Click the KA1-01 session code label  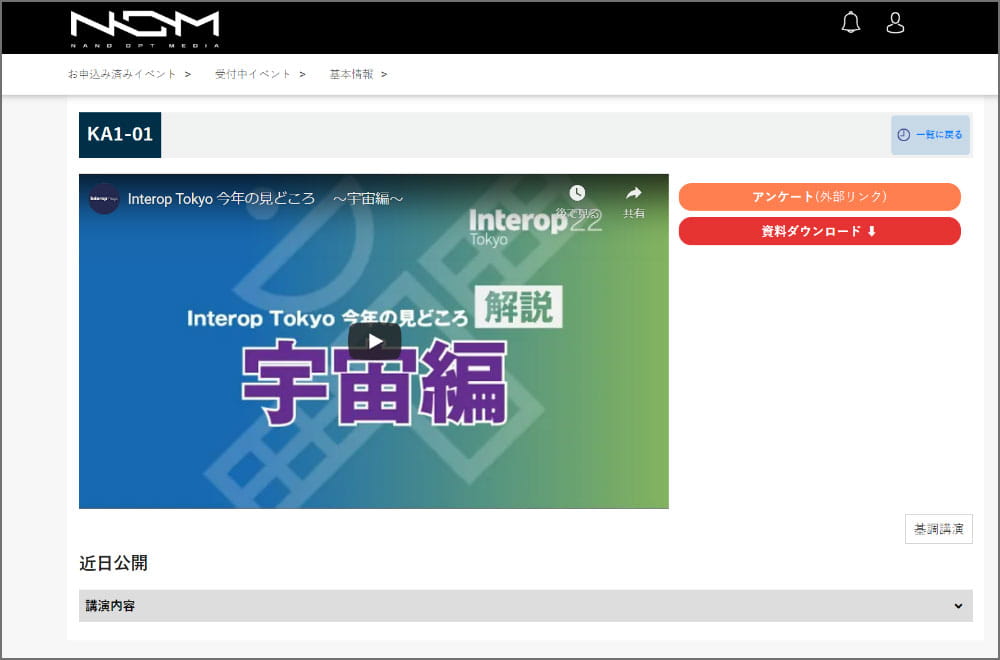pyautogui.click(x=120, y=135)
